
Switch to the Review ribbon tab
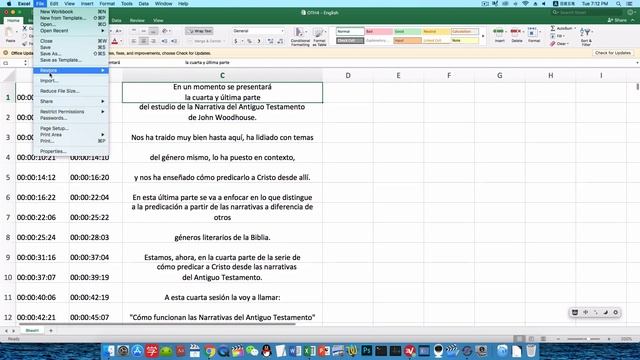pyautogui.click(x=137, y=20)
